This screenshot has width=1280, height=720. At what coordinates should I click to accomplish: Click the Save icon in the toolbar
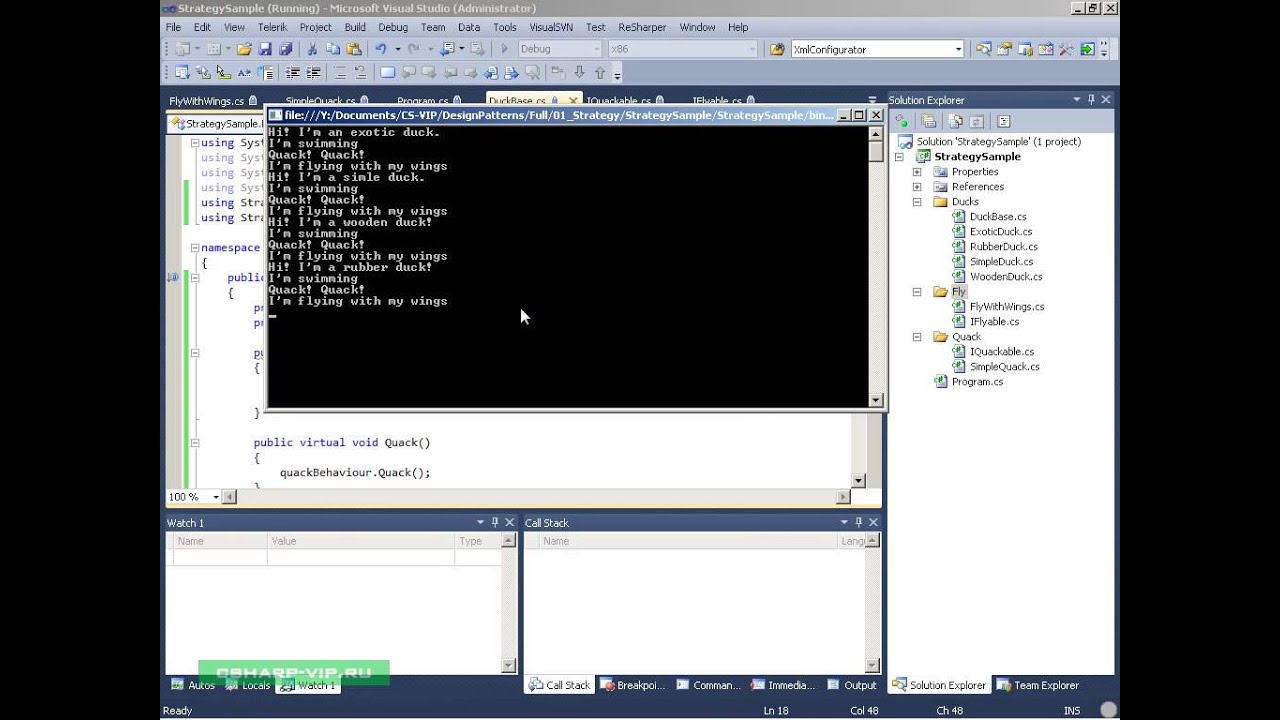coord(265,49)
